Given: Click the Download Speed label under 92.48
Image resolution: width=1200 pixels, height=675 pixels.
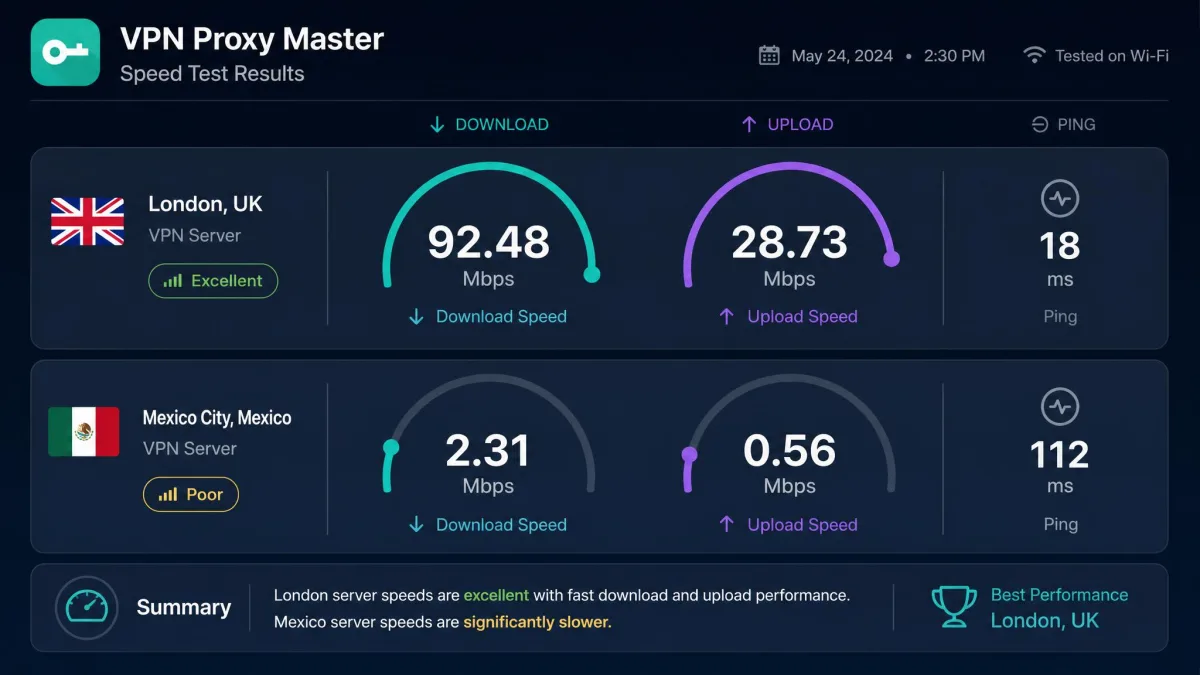Looking at the screenshot, I should (501, 317).
